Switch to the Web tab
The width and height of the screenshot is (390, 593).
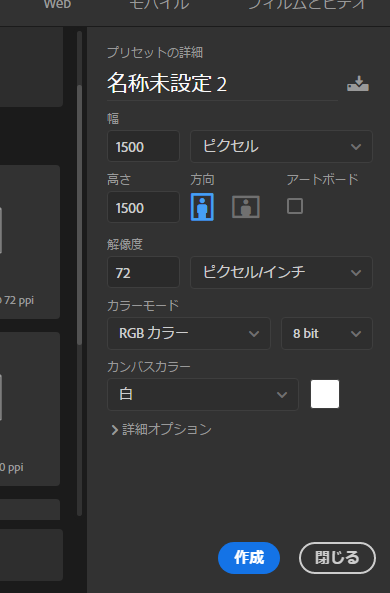point(57,5)
